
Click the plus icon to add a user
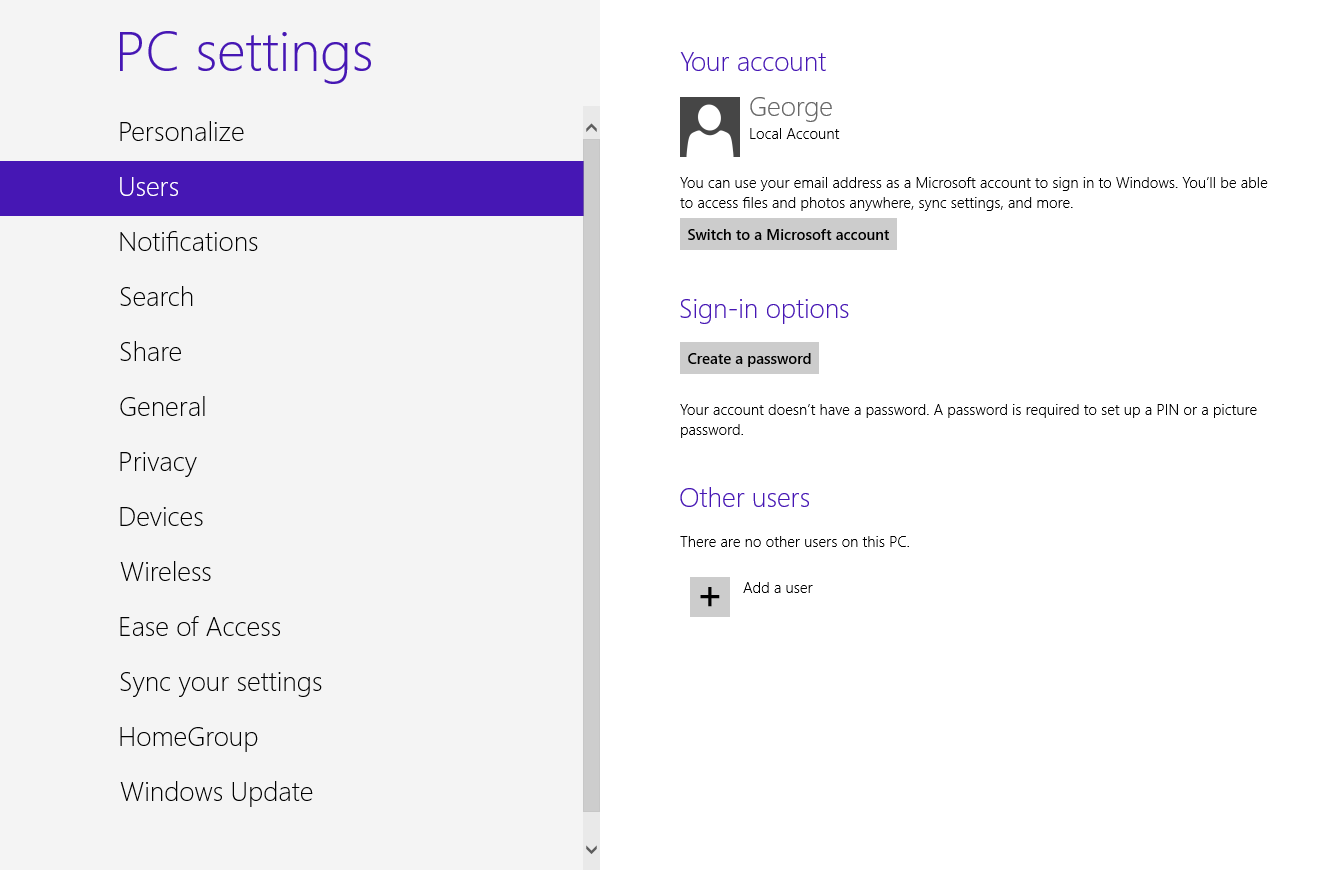[x=710, y=597]
